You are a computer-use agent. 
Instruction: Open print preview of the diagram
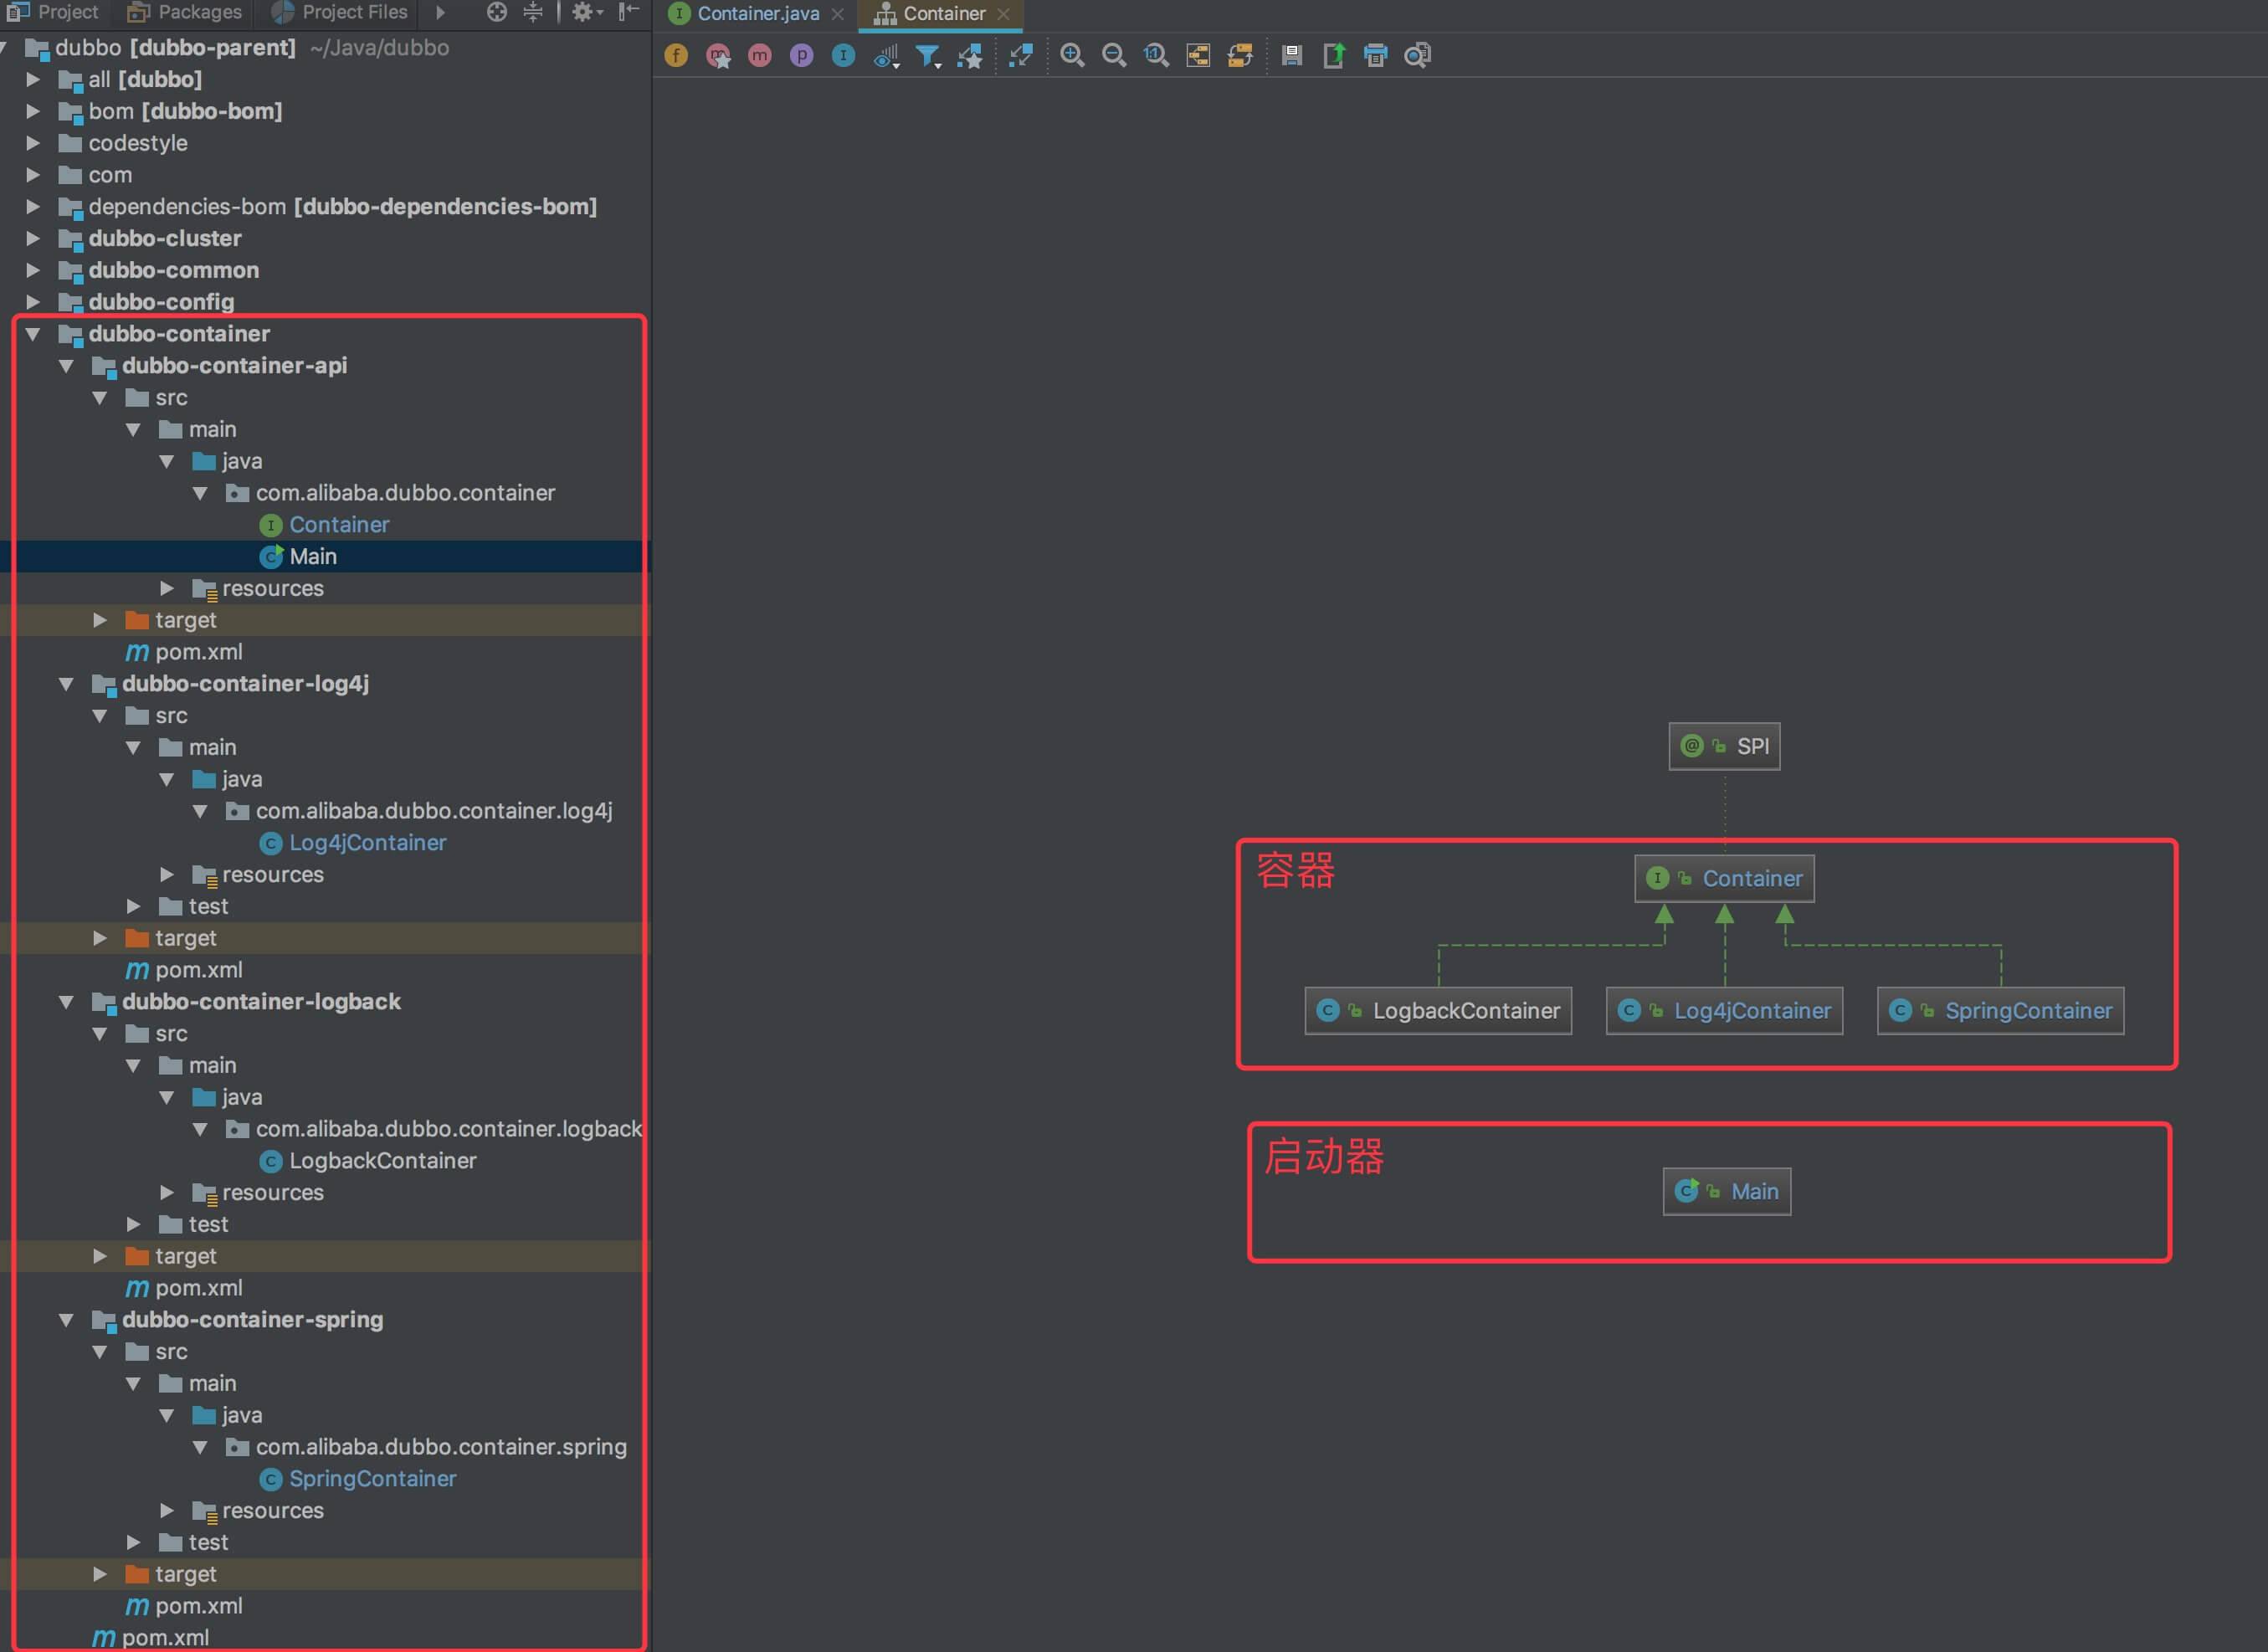(x=1418, y=55)
